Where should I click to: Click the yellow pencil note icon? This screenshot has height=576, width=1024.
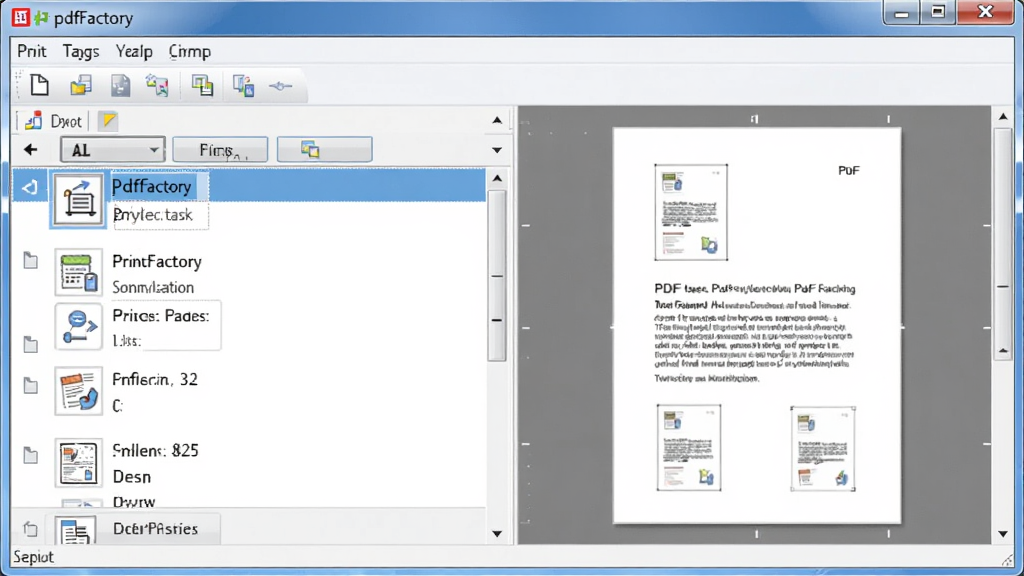pyautogui.click(x=108, y=121)
